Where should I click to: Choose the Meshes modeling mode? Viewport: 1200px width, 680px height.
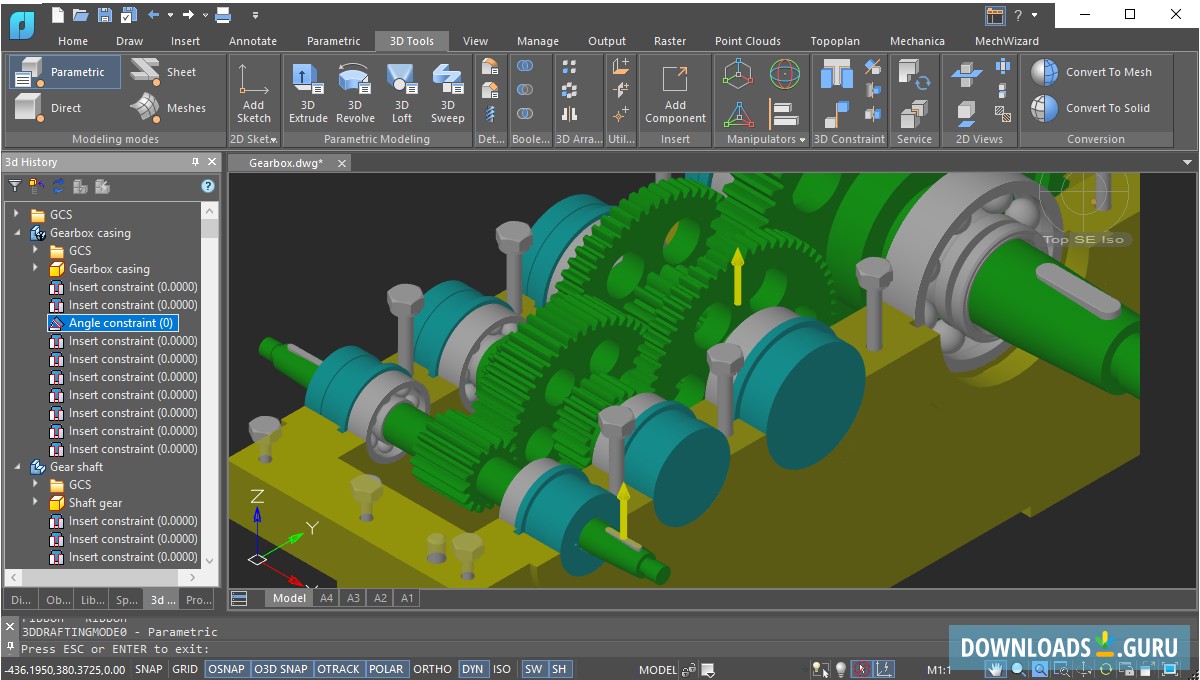coord(167,107)
